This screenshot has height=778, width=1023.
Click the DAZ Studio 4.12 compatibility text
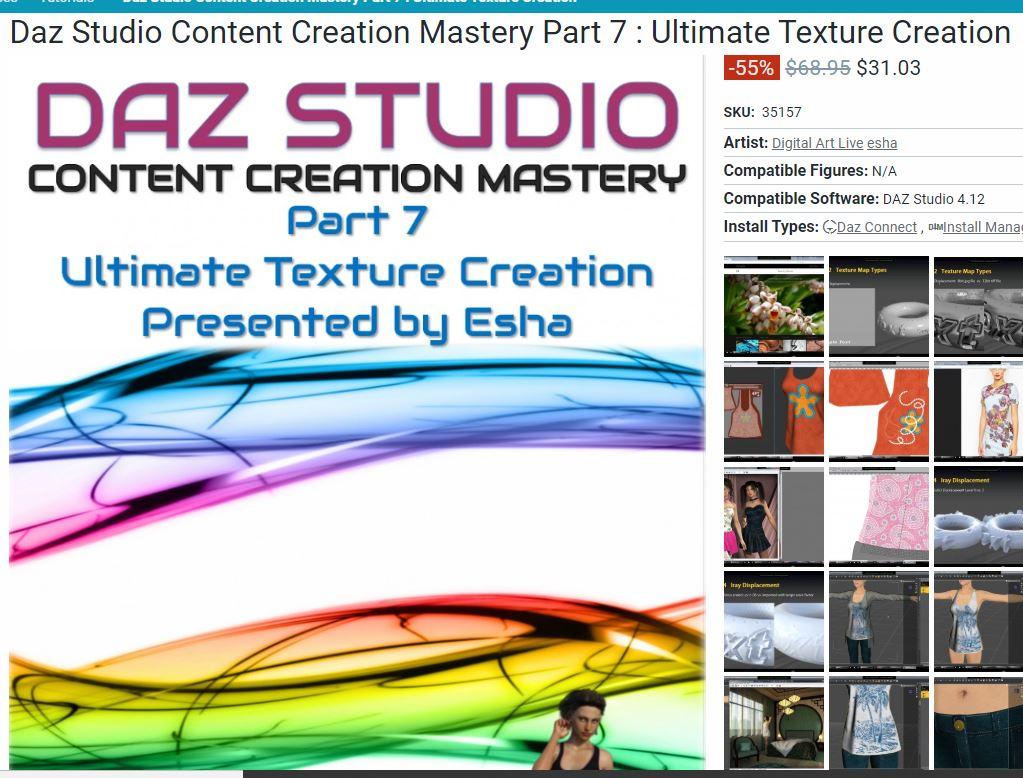coord(934,199)
